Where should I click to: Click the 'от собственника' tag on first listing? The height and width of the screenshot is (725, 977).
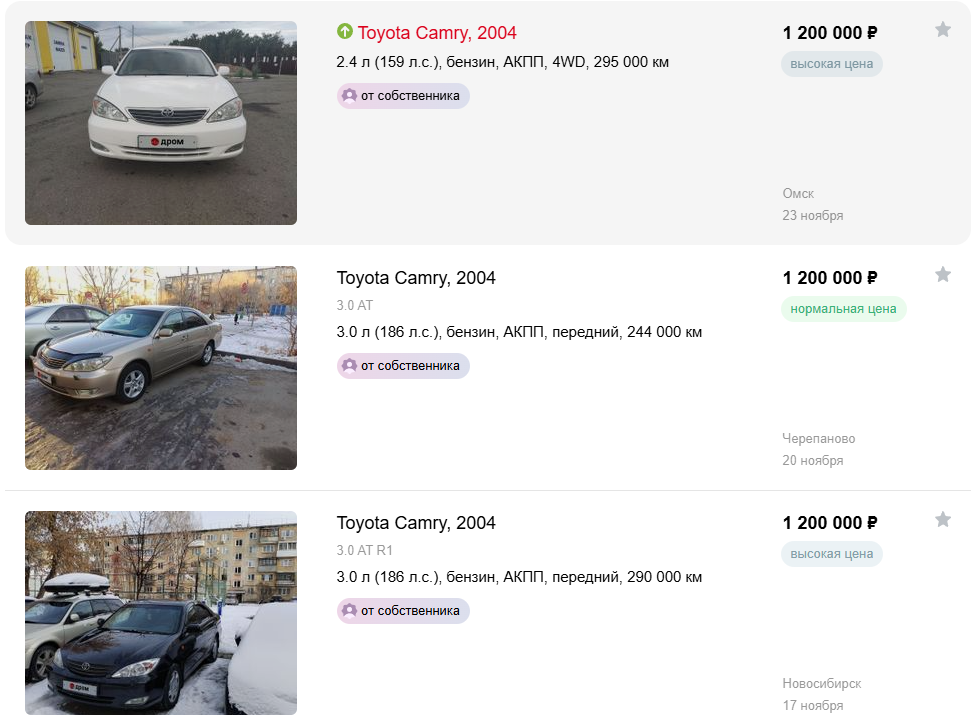click(x=403, y=96)
